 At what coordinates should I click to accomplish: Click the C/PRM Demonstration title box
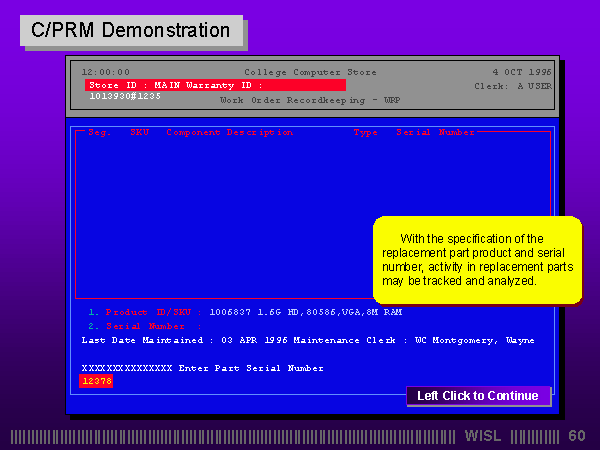click(131, 30)
